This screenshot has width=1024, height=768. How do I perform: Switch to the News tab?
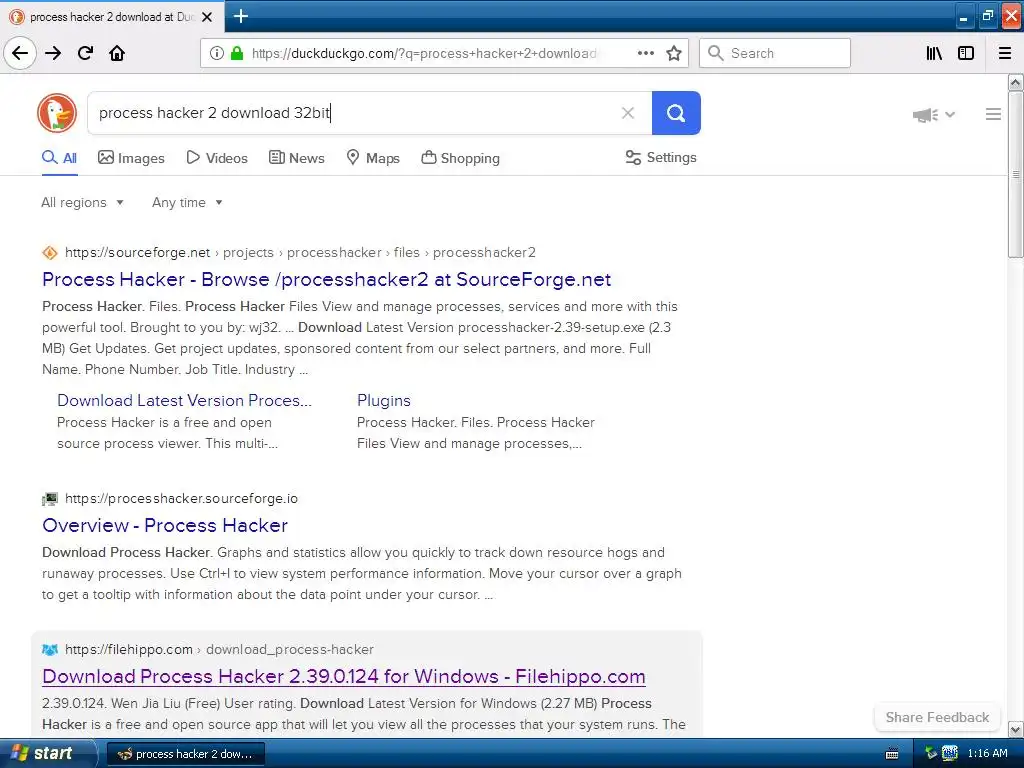296,158
